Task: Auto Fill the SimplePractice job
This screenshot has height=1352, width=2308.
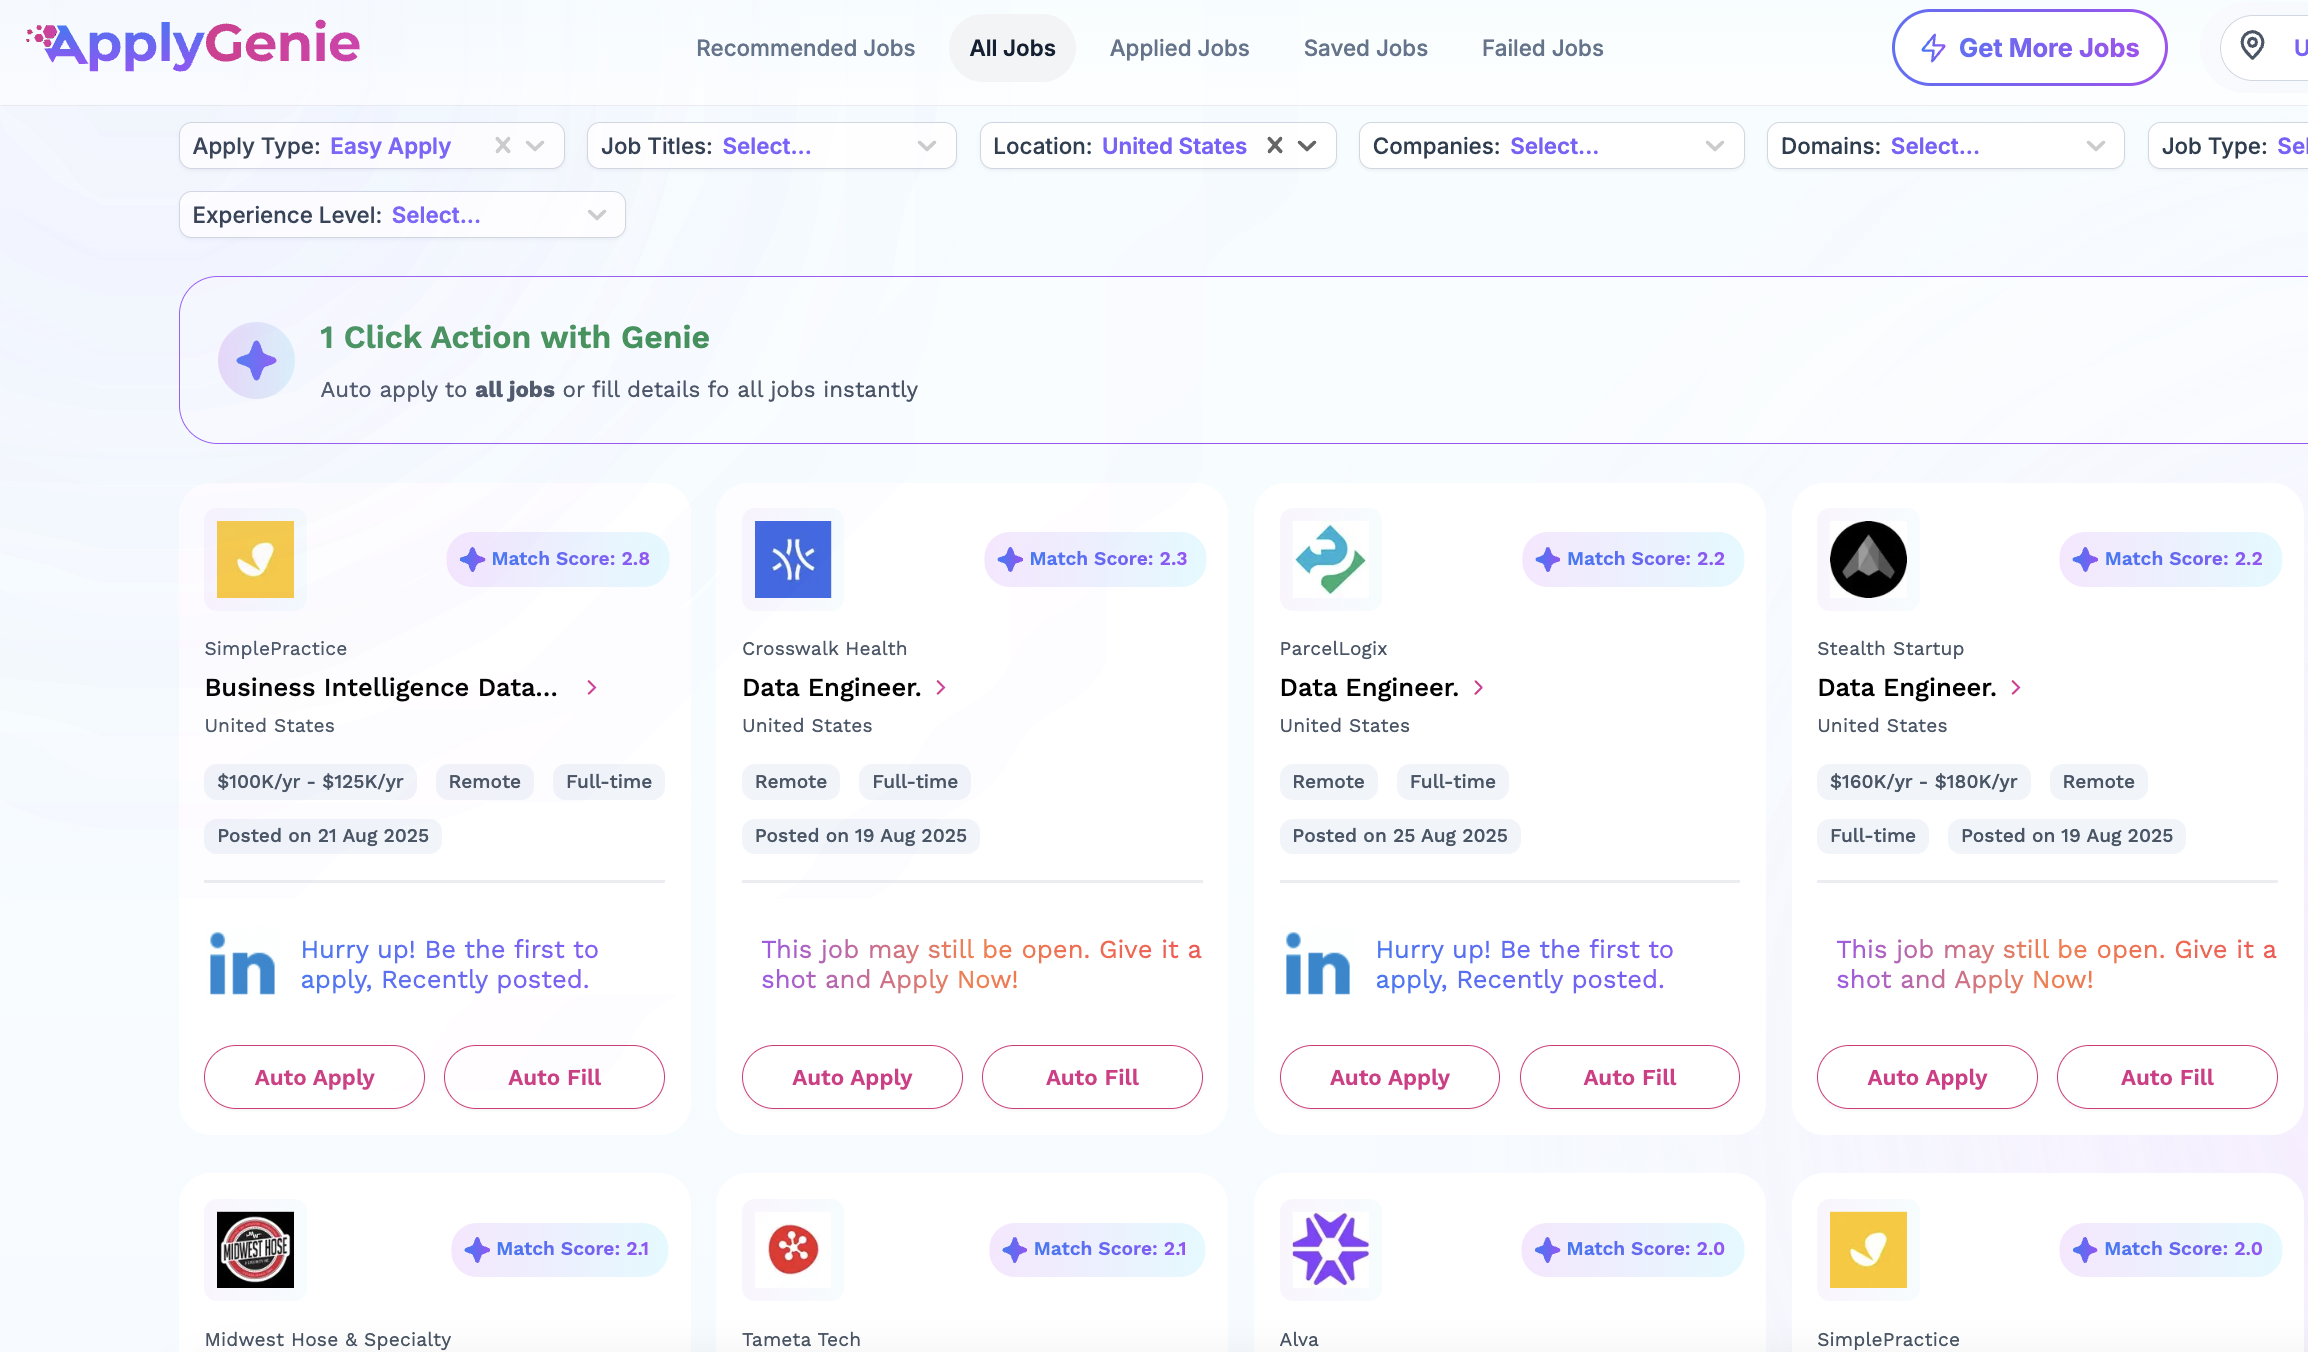Action: point(554,1077)
